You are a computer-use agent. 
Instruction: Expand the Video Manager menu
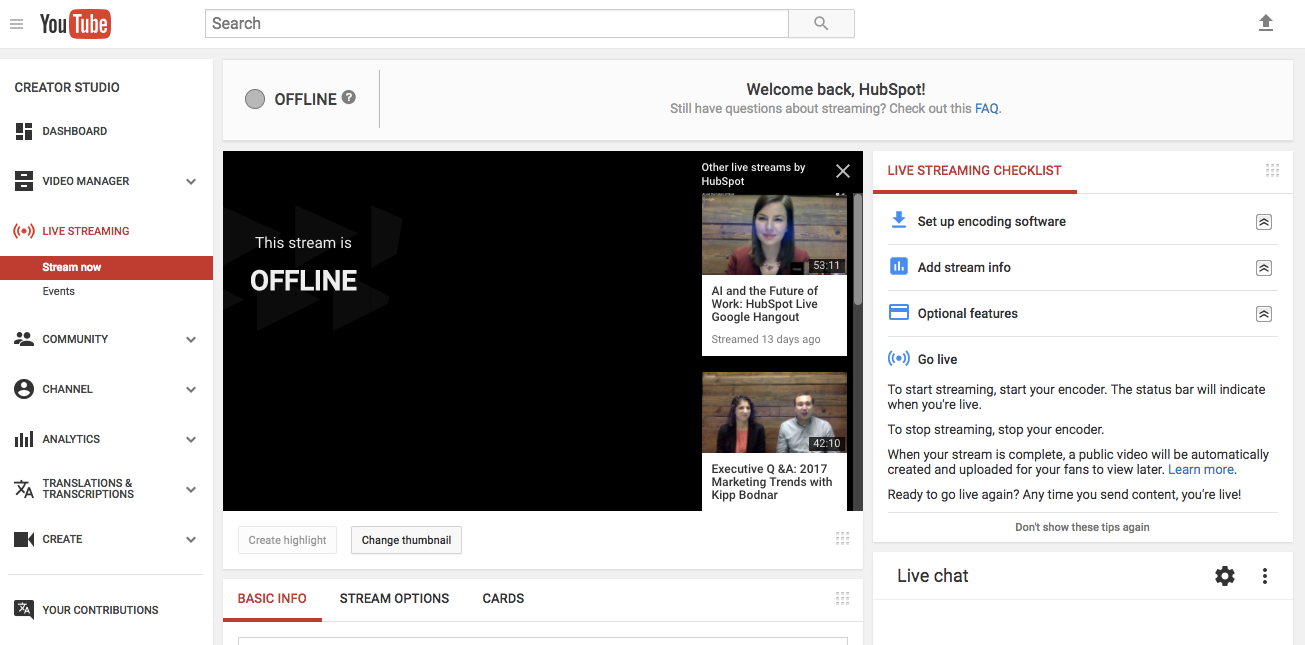[x=191, y=182]
